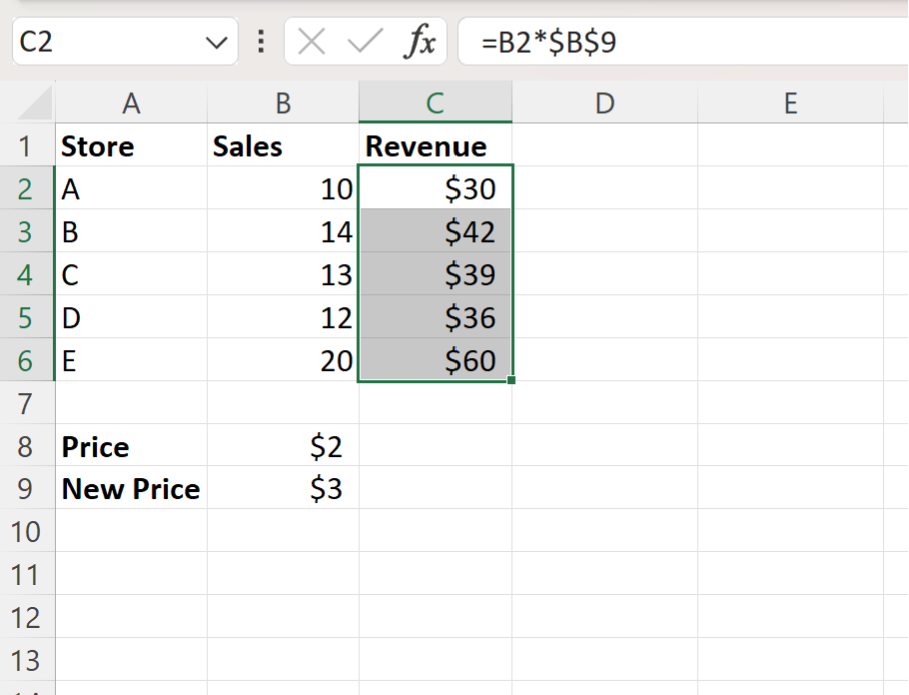Click the Enter checkmark icon in formula bar

point(365,42)
